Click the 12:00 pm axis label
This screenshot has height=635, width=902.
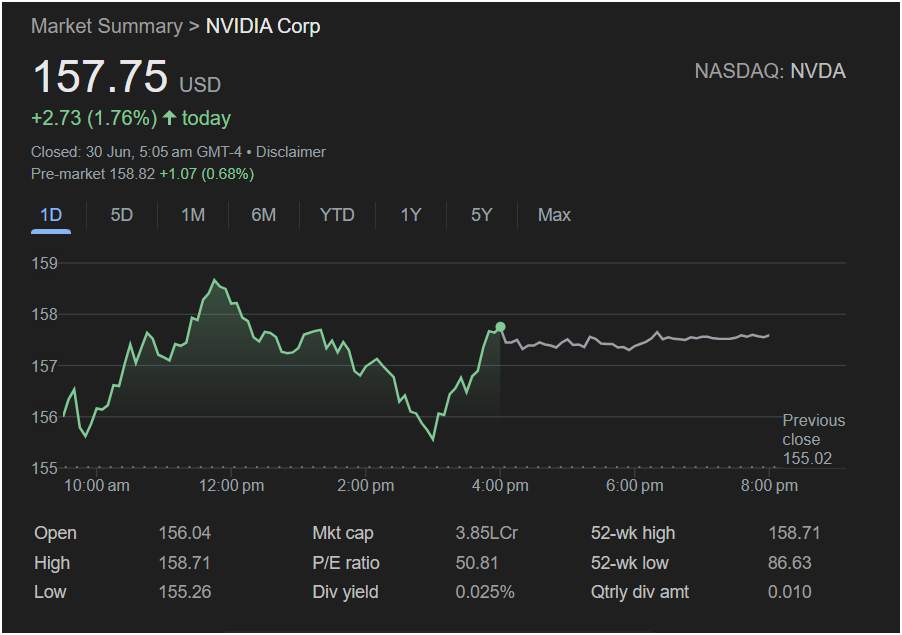(x=231, y=485)
